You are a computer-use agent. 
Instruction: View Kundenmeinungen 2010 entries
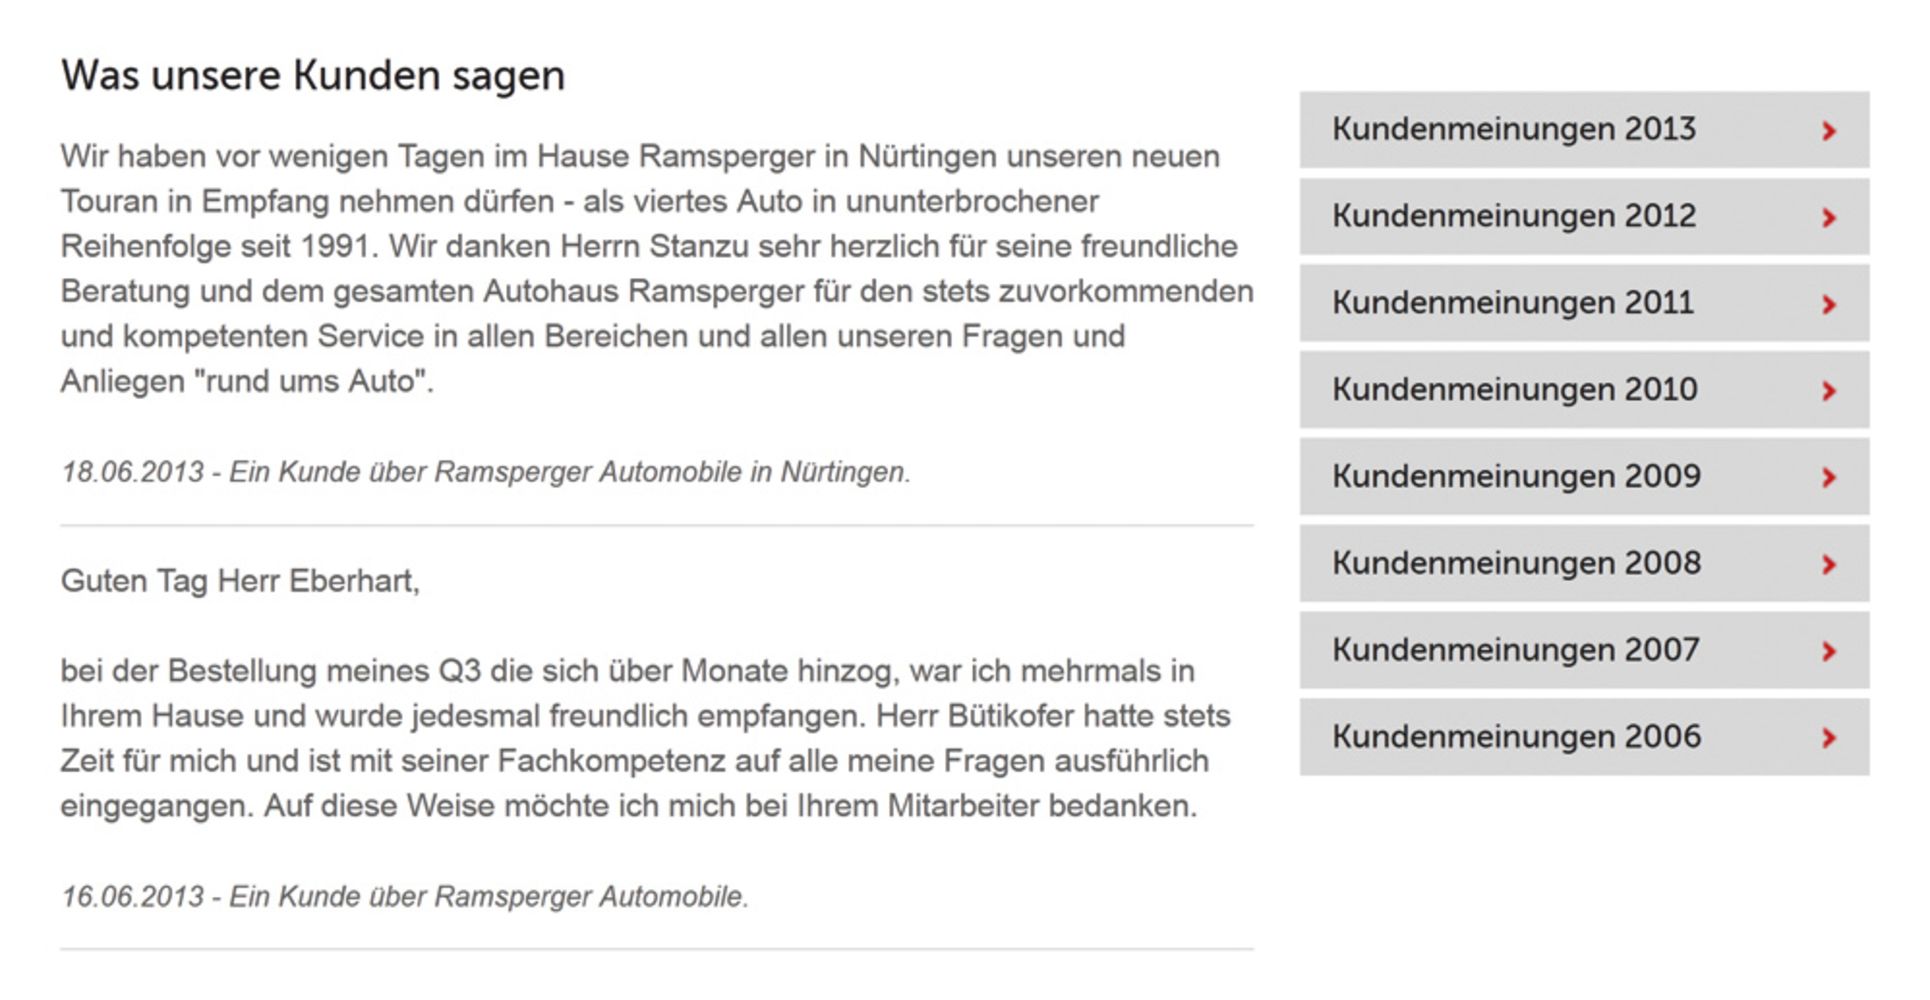click(x=1584, y=390)
